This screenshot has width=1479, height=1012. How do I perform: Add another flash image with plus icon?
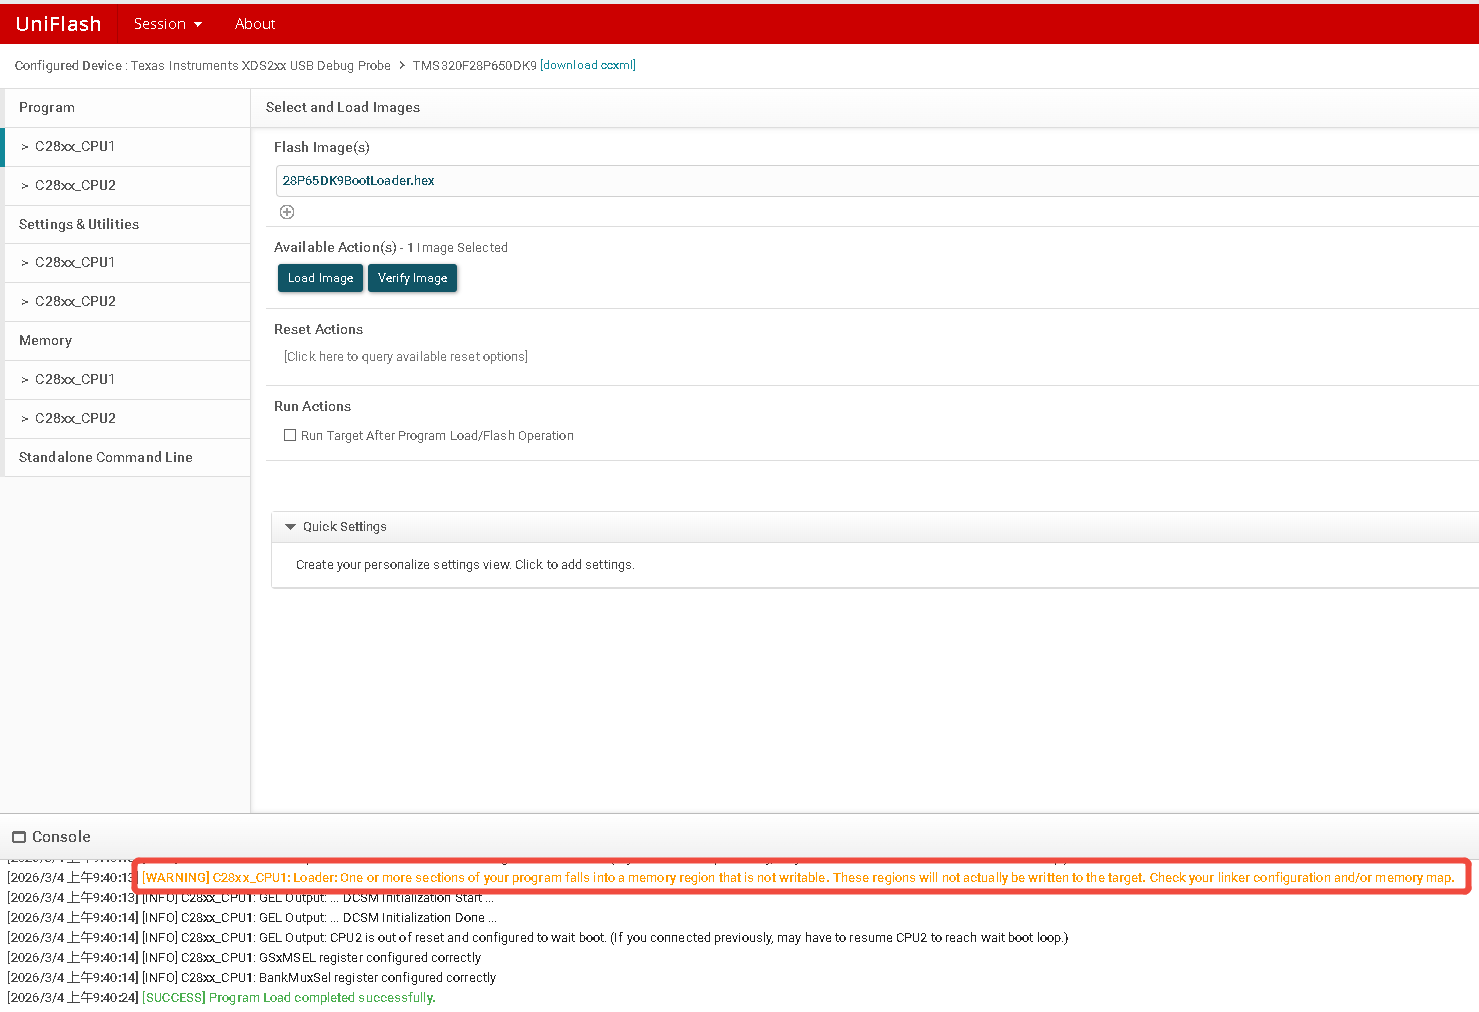coord(287,212)
